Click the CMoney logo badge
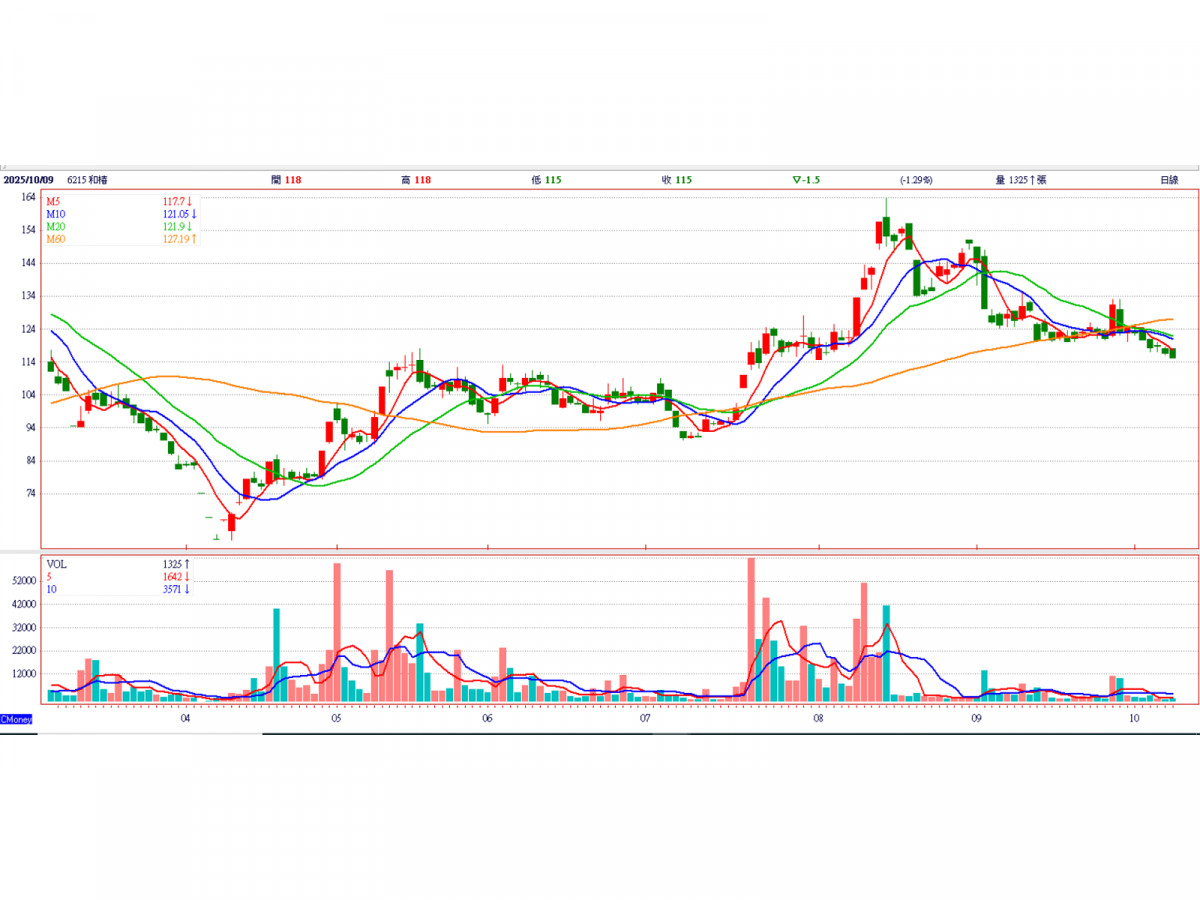1200x900 pixels. (17, 719)
